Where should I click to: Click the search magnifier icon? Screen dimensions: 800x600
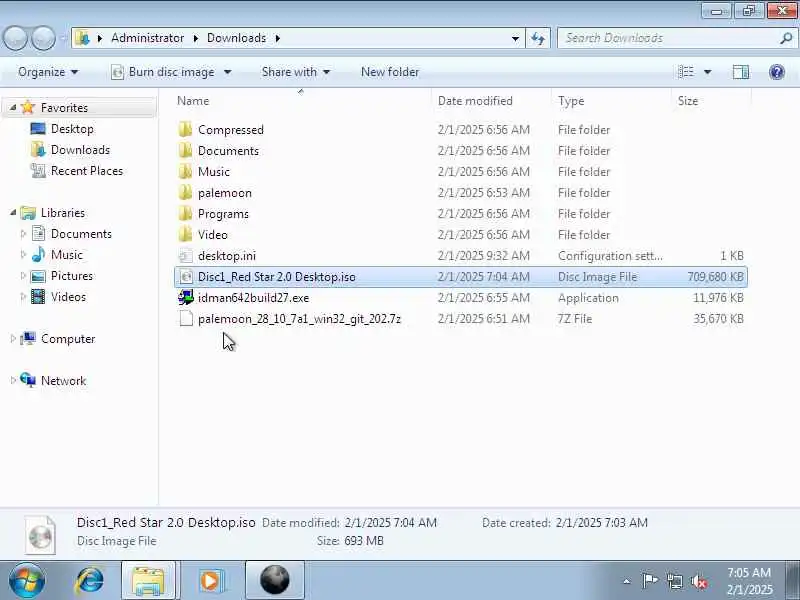(x=786, y=38)
